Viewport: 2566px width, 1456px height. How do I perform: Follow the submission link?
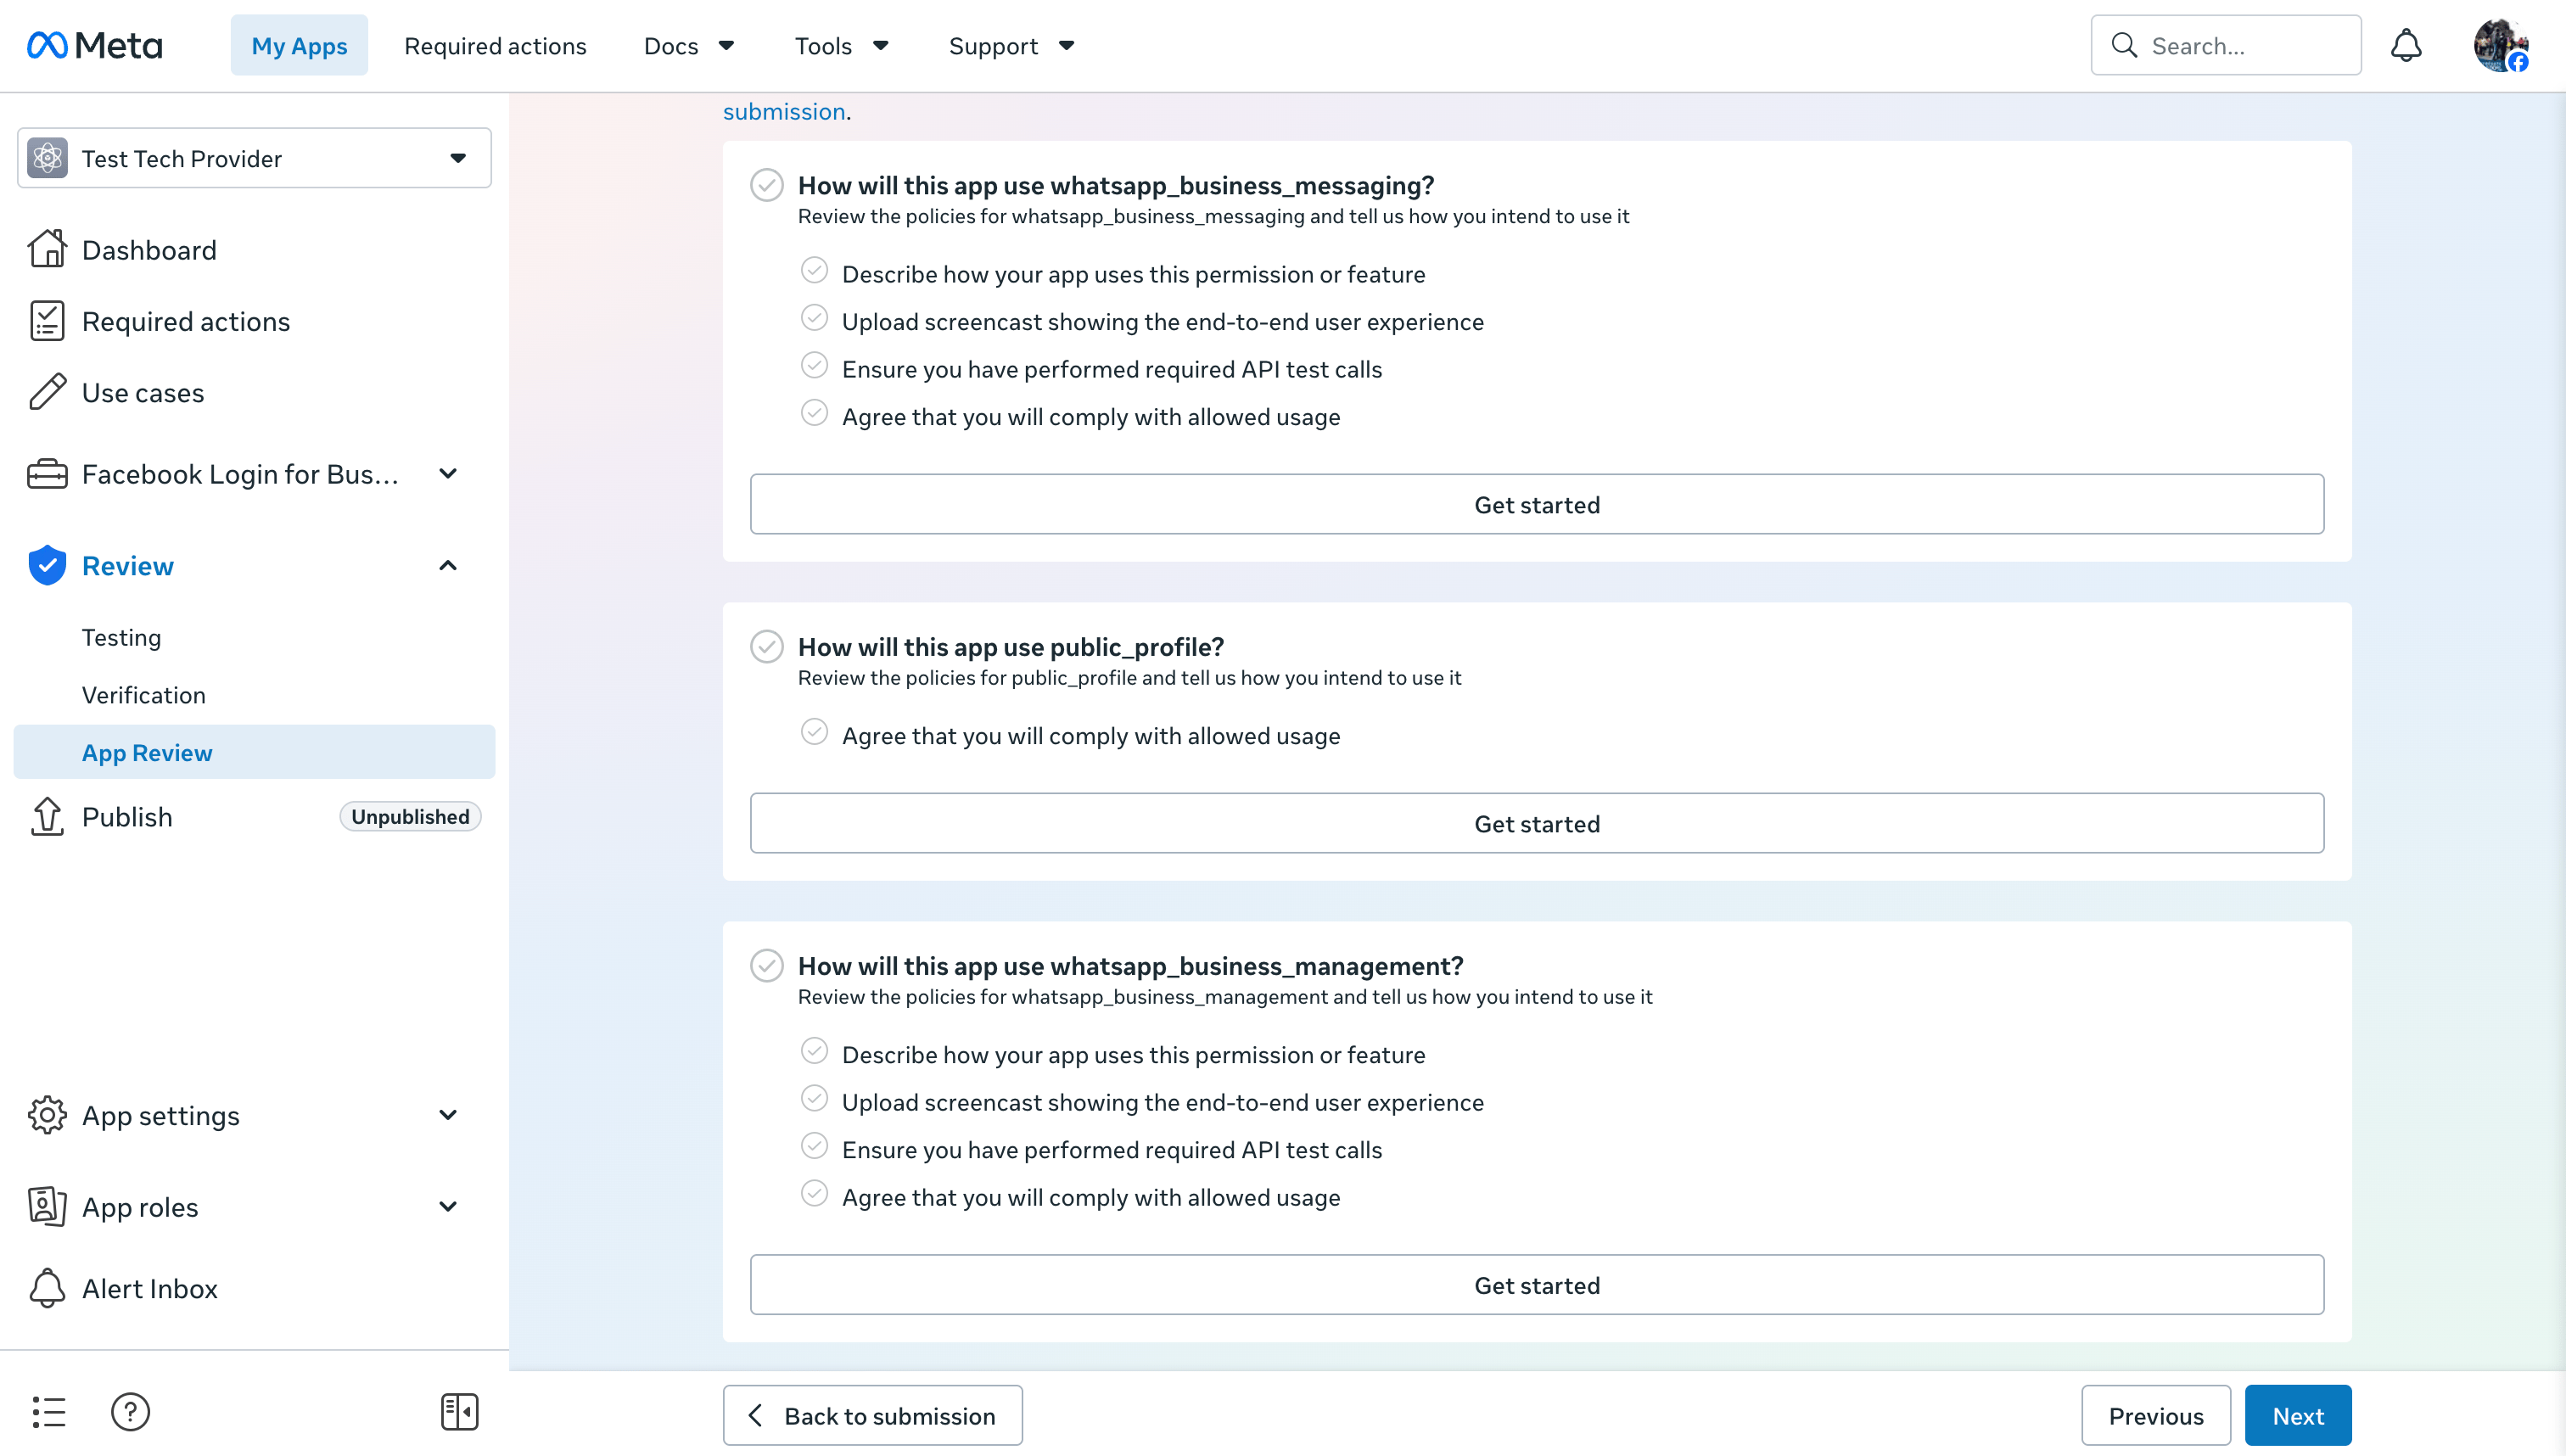[x=784, y=111]
